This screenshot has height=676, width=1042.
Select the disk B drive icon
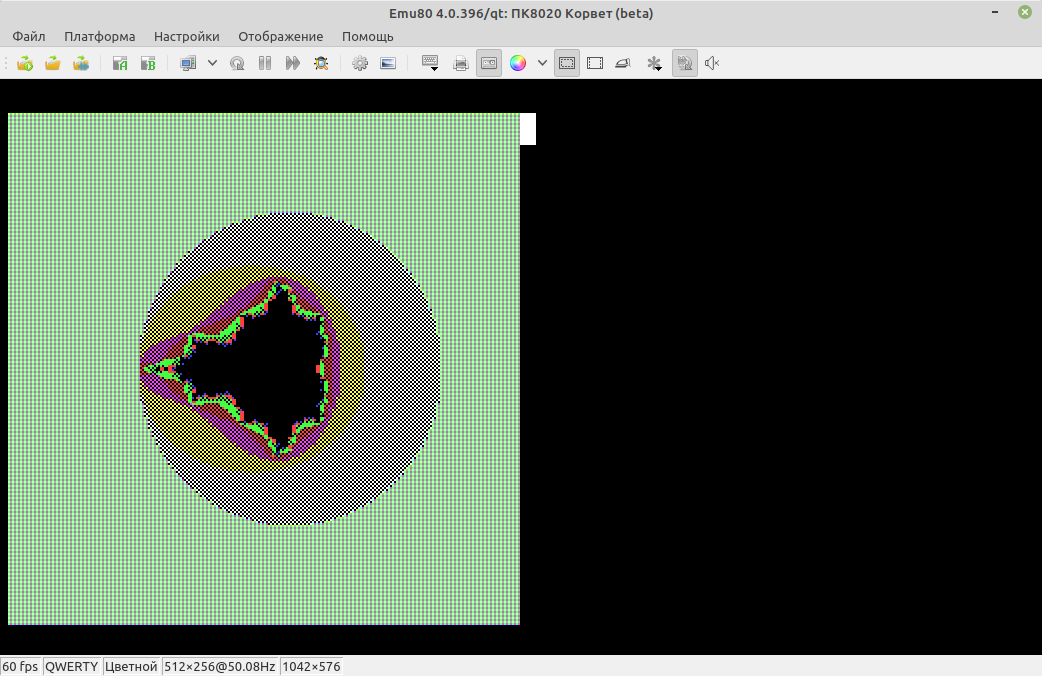(x=148, y=63)
